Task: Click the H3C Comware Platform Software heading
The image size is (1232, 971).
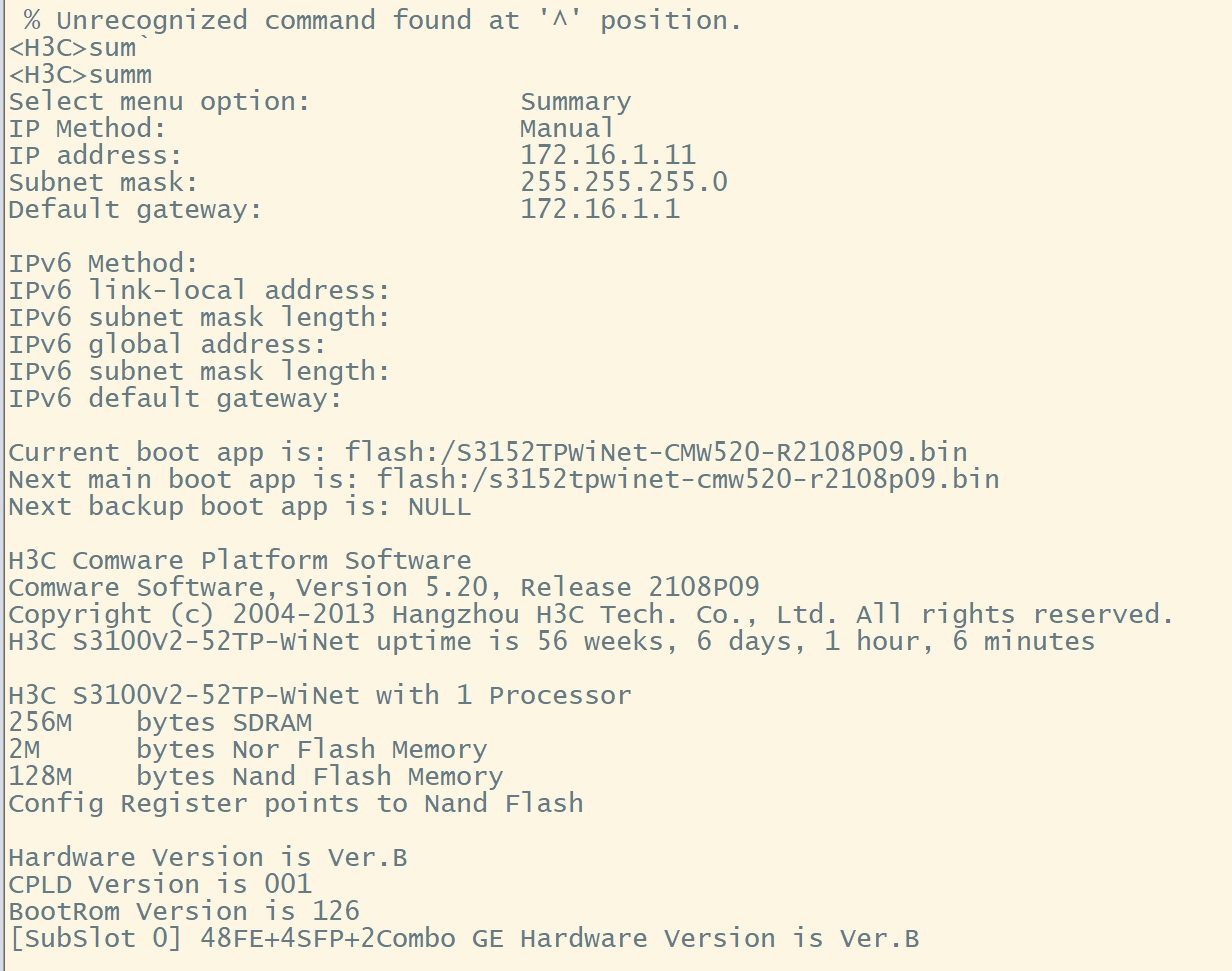Action: coord(240,560)
